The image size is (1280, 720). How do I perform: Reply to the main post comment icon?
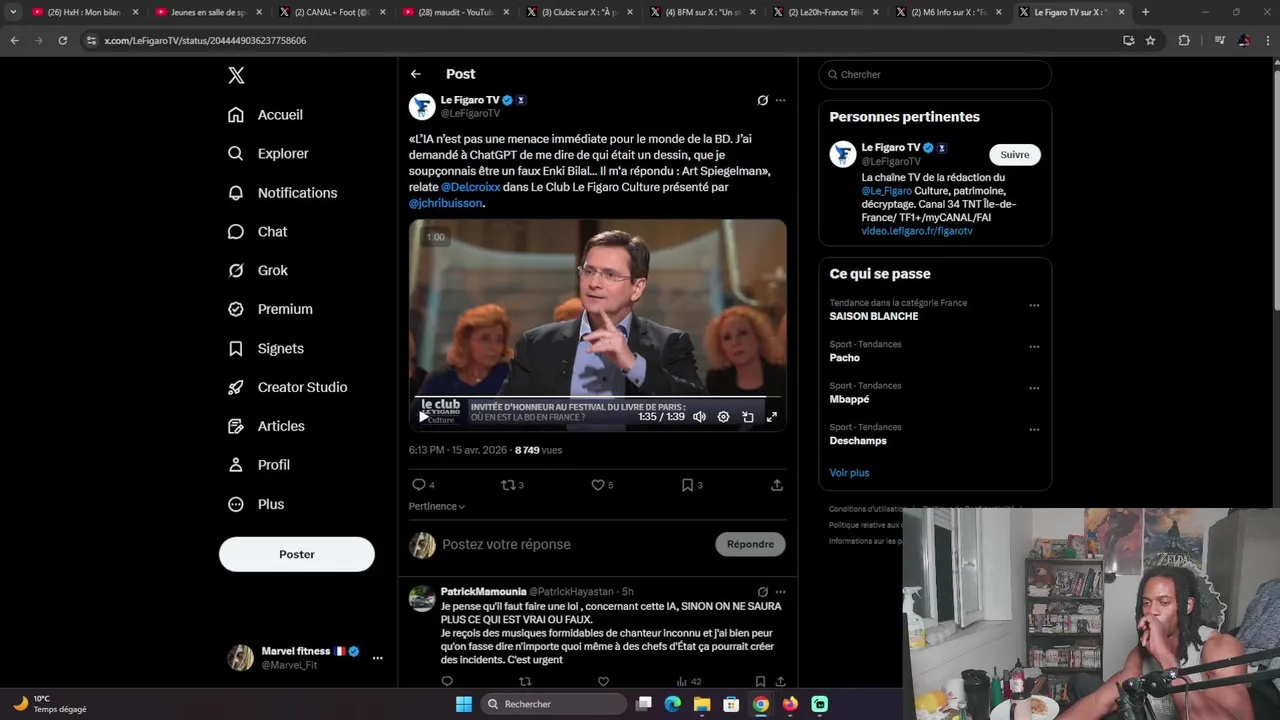[419, 485]
